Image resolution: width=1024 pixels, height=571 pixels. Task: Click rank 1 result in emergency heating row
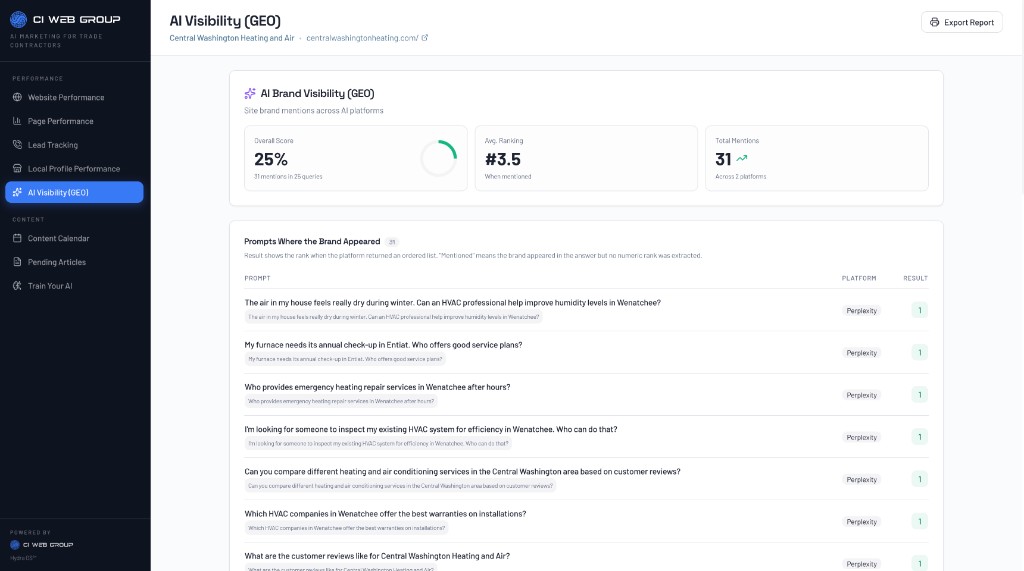click(x=920, y=395)
